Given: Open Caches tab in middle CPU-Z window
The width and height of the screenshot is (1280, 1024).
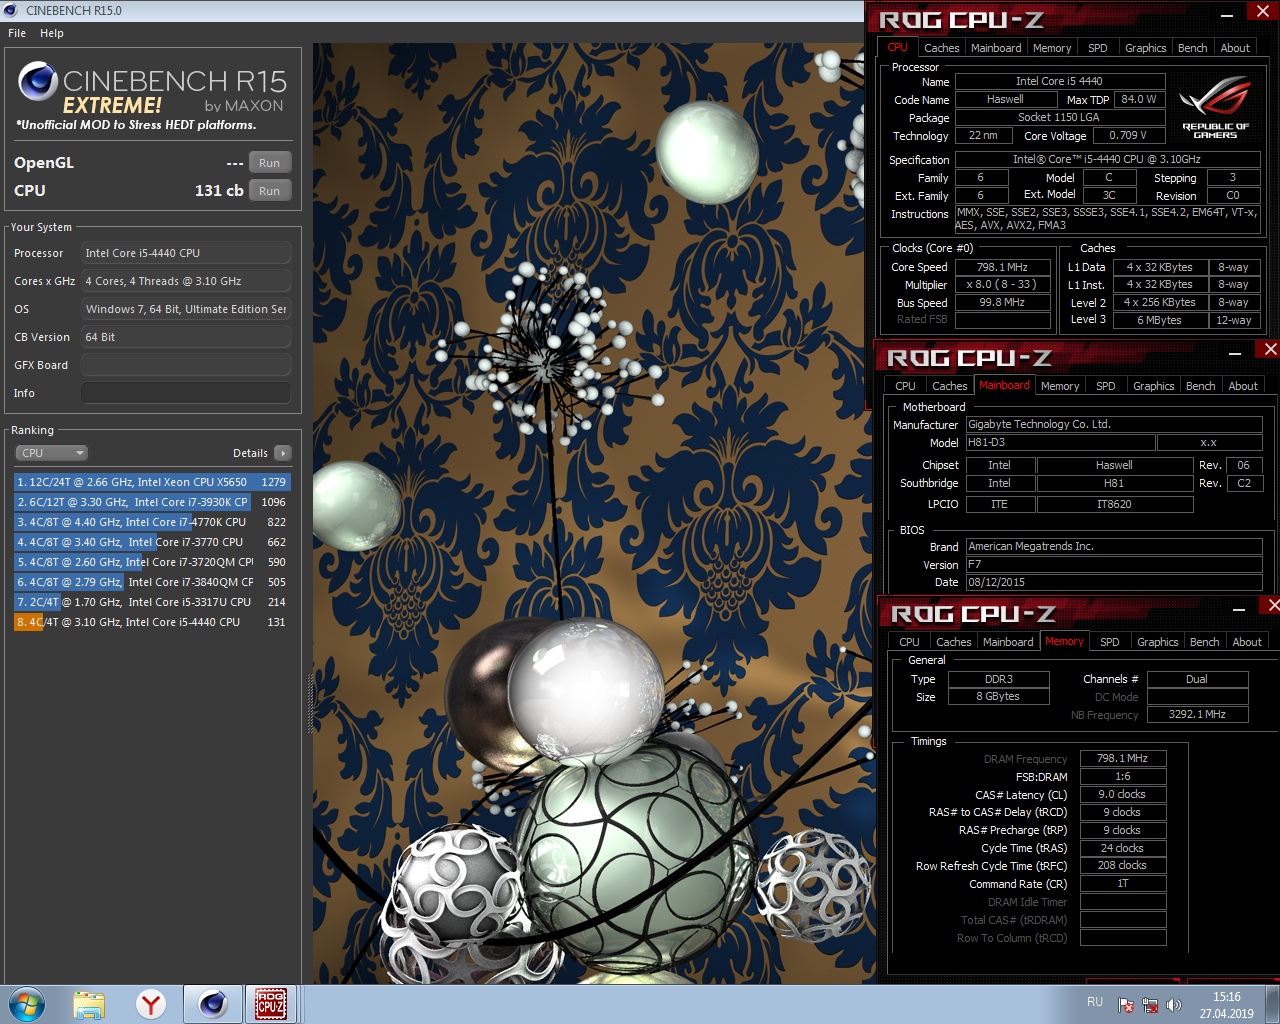Looking at the screenshot, I should point(949,386).
